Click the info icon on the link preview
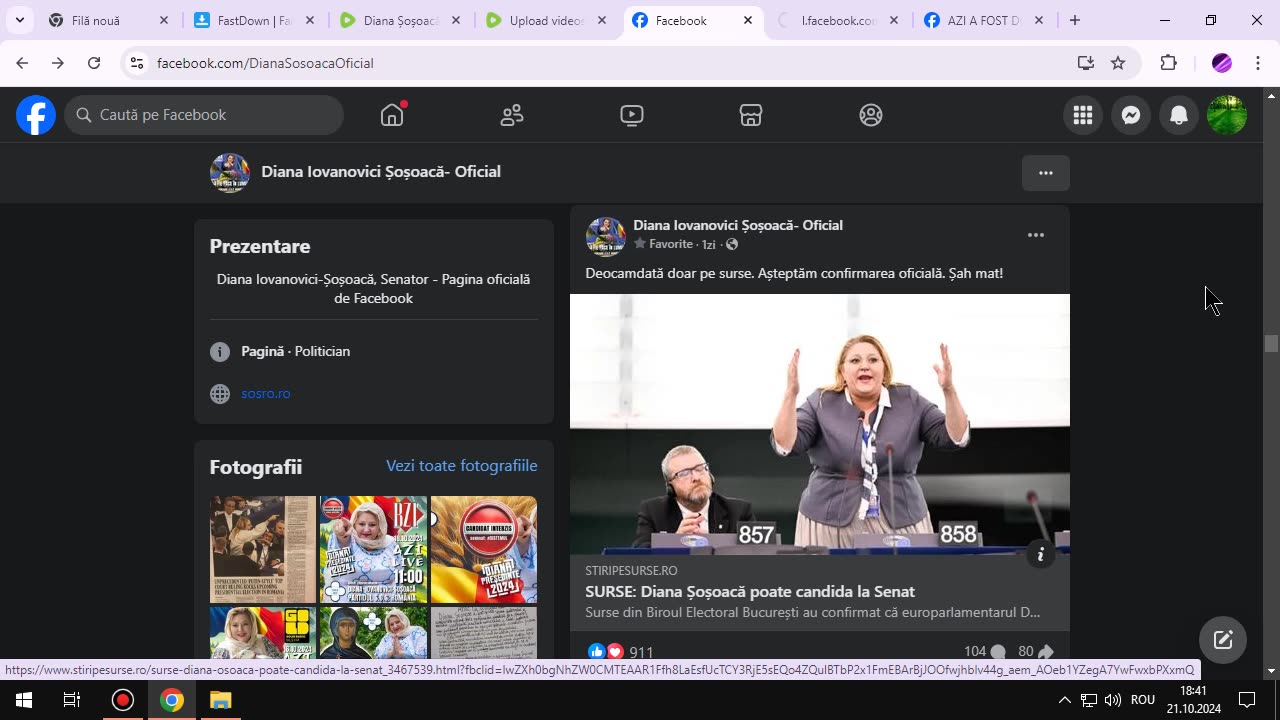Image resolution: width=1280 pixels, height=720 pixels. click(1040, 554)
